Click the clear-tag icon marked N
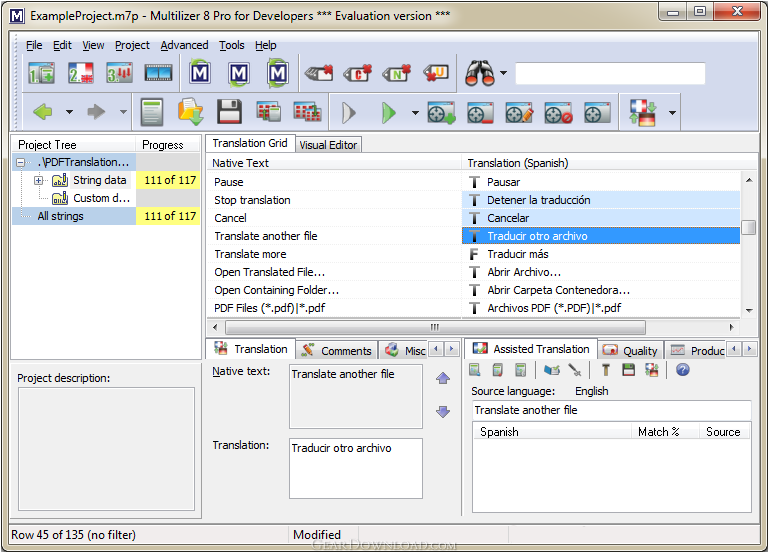This screenshot has height=553, width=769. pyautogui.click(x=397, y=74)
